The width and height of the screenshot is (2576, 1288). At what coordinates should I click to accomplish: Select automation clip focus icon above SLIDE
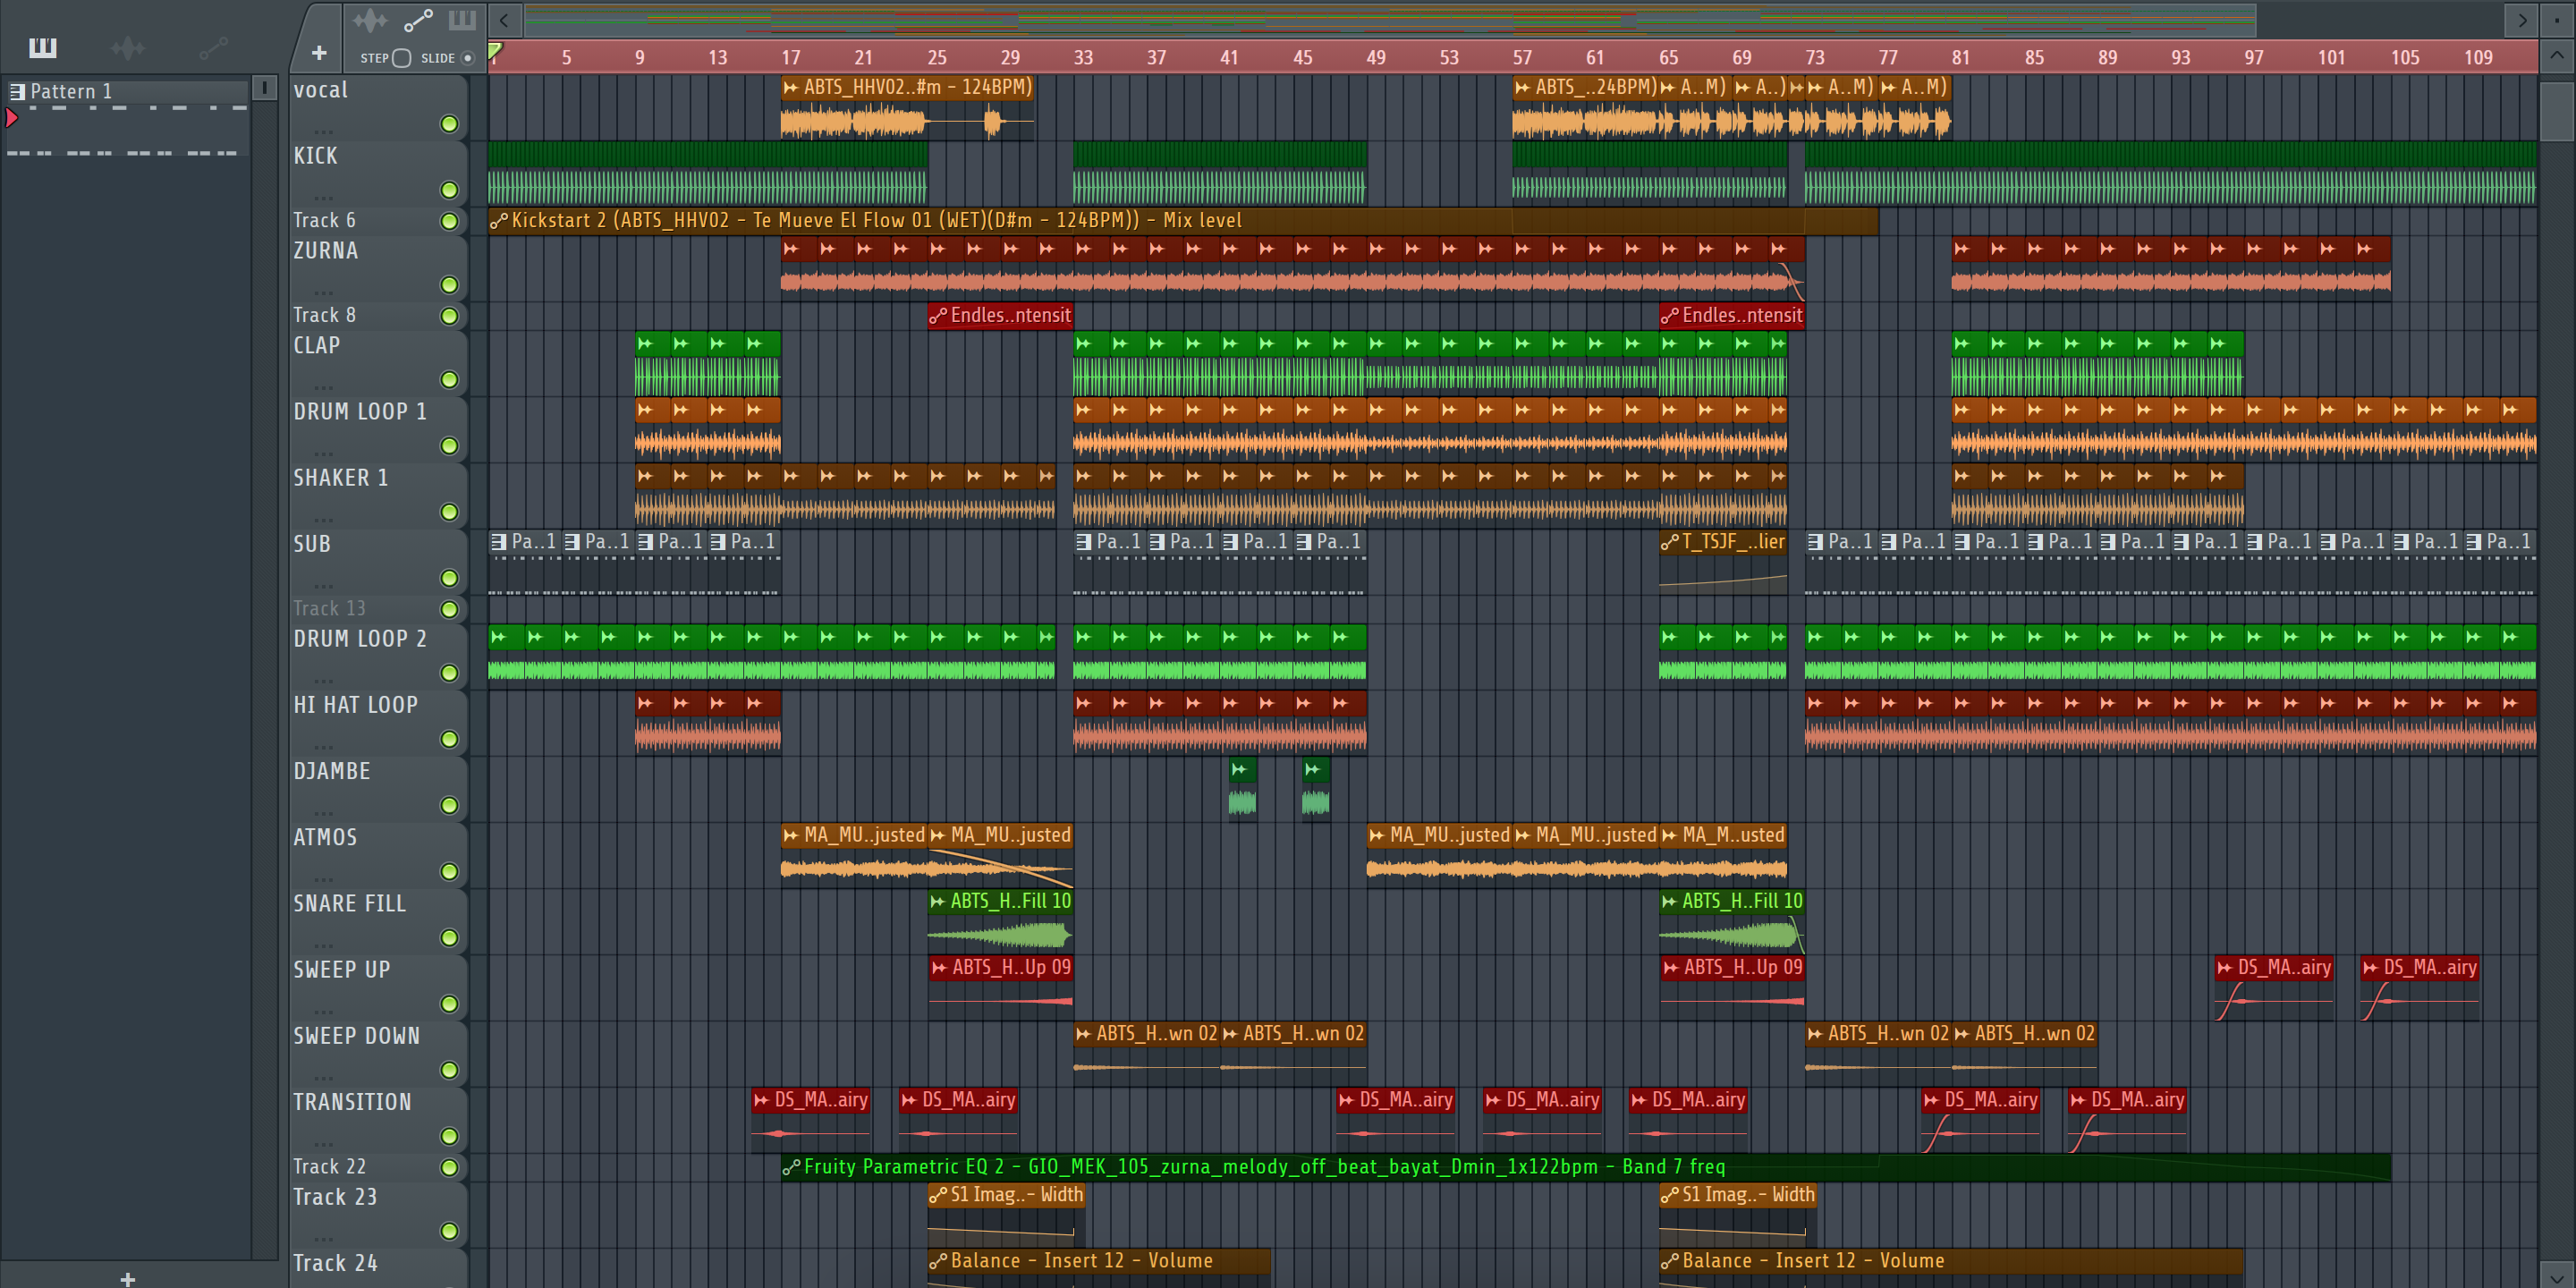[417, 20]
